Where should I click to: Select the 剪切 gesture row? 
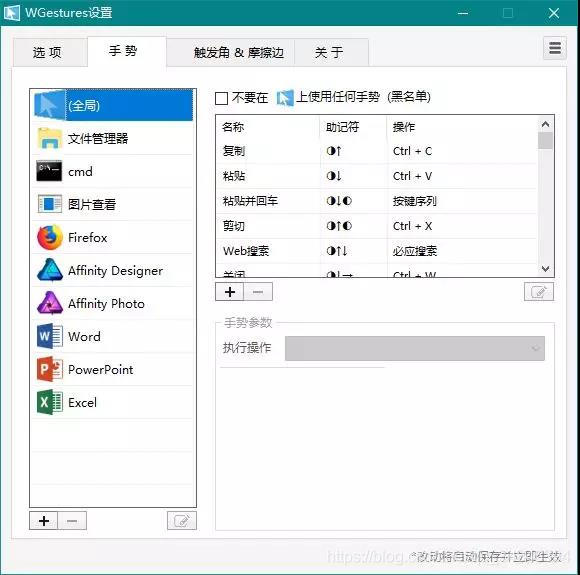point(377,226)
